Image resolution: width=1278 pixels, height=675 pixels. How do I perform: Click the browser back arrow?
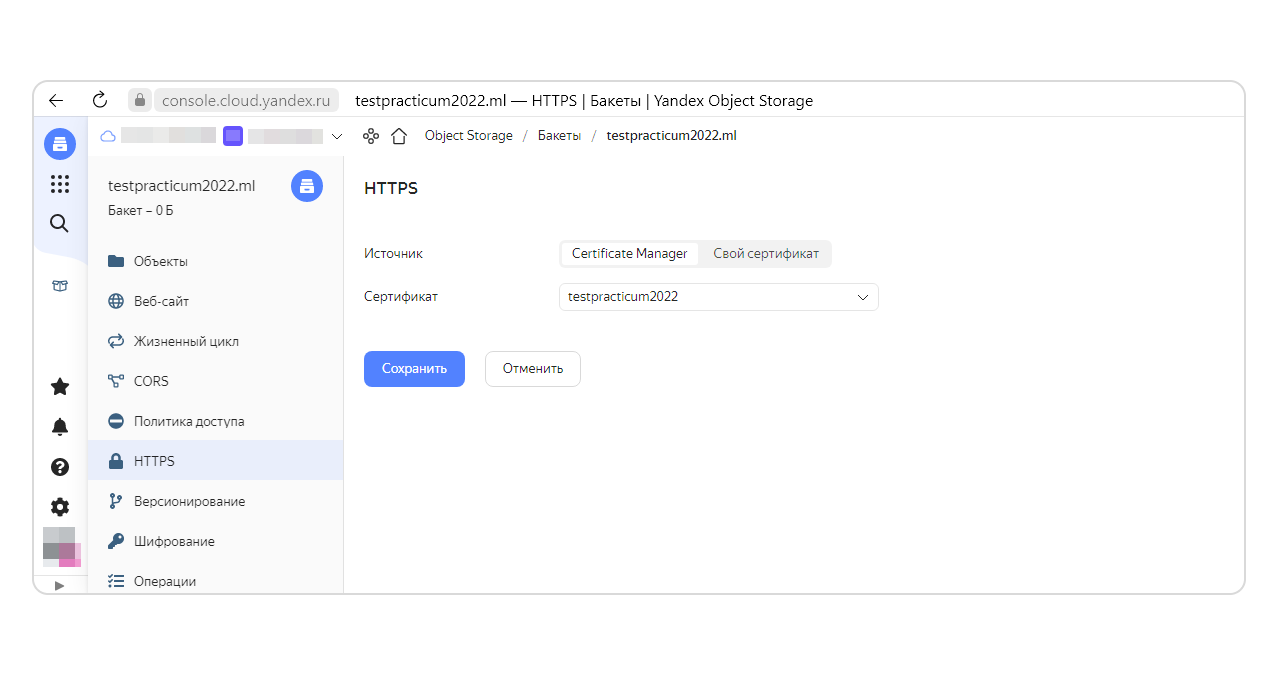tap(56, 100)
